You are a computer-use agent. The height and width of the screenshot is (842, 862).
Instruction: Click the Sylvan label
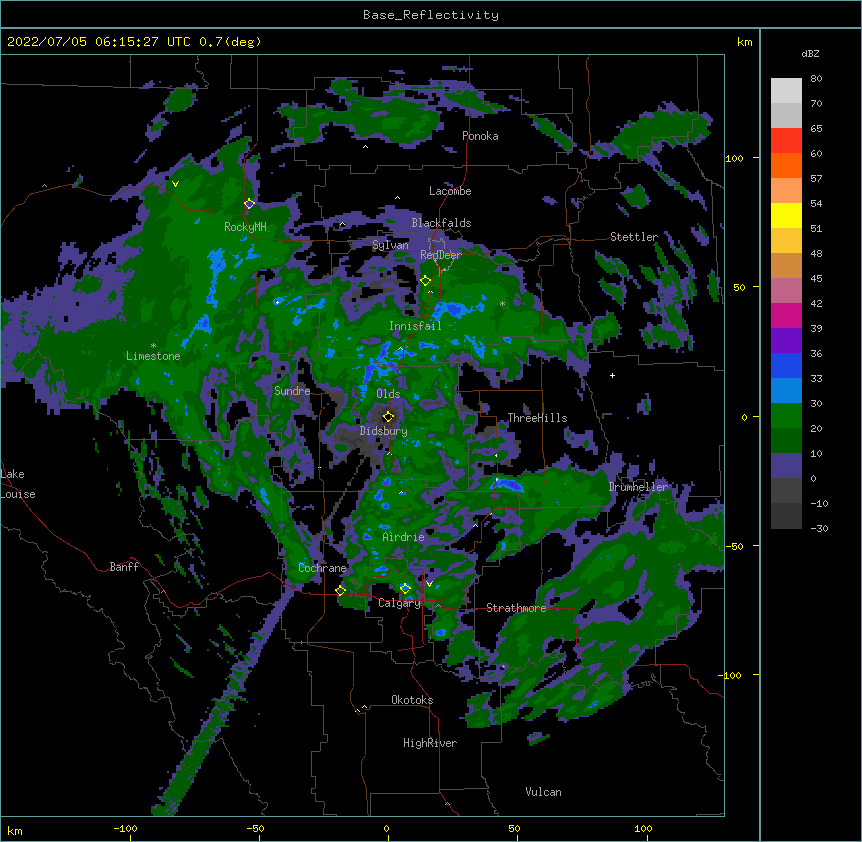(x=390, y=245)
